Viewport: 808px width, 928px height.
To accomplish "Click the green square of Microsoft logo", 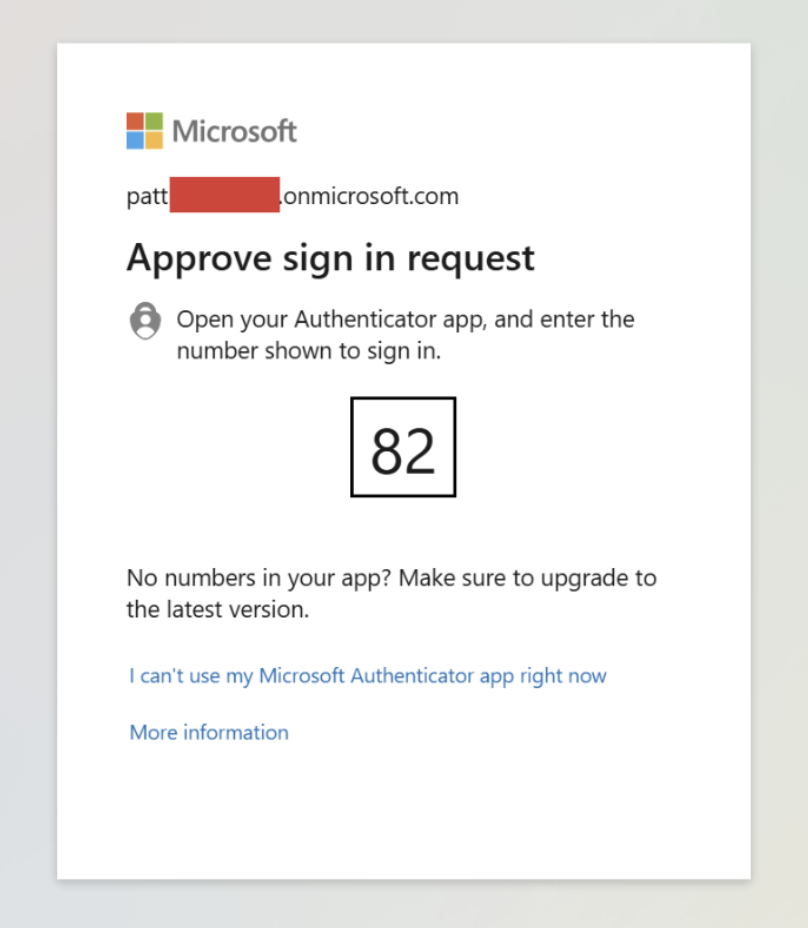I will tap(153, 122).
